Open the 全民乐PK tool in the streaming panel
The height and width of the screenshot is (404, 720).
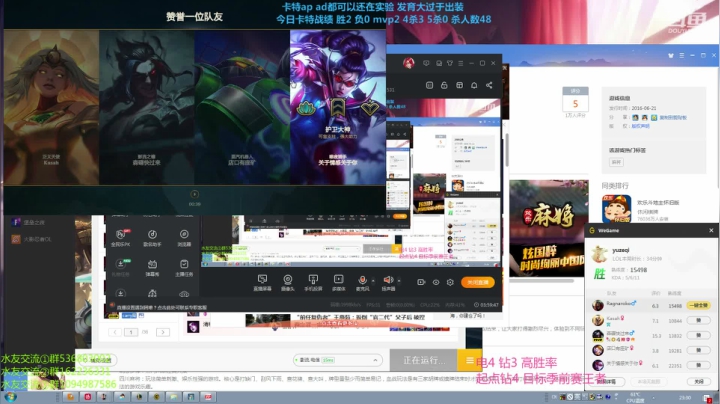[x=120, y=238]
